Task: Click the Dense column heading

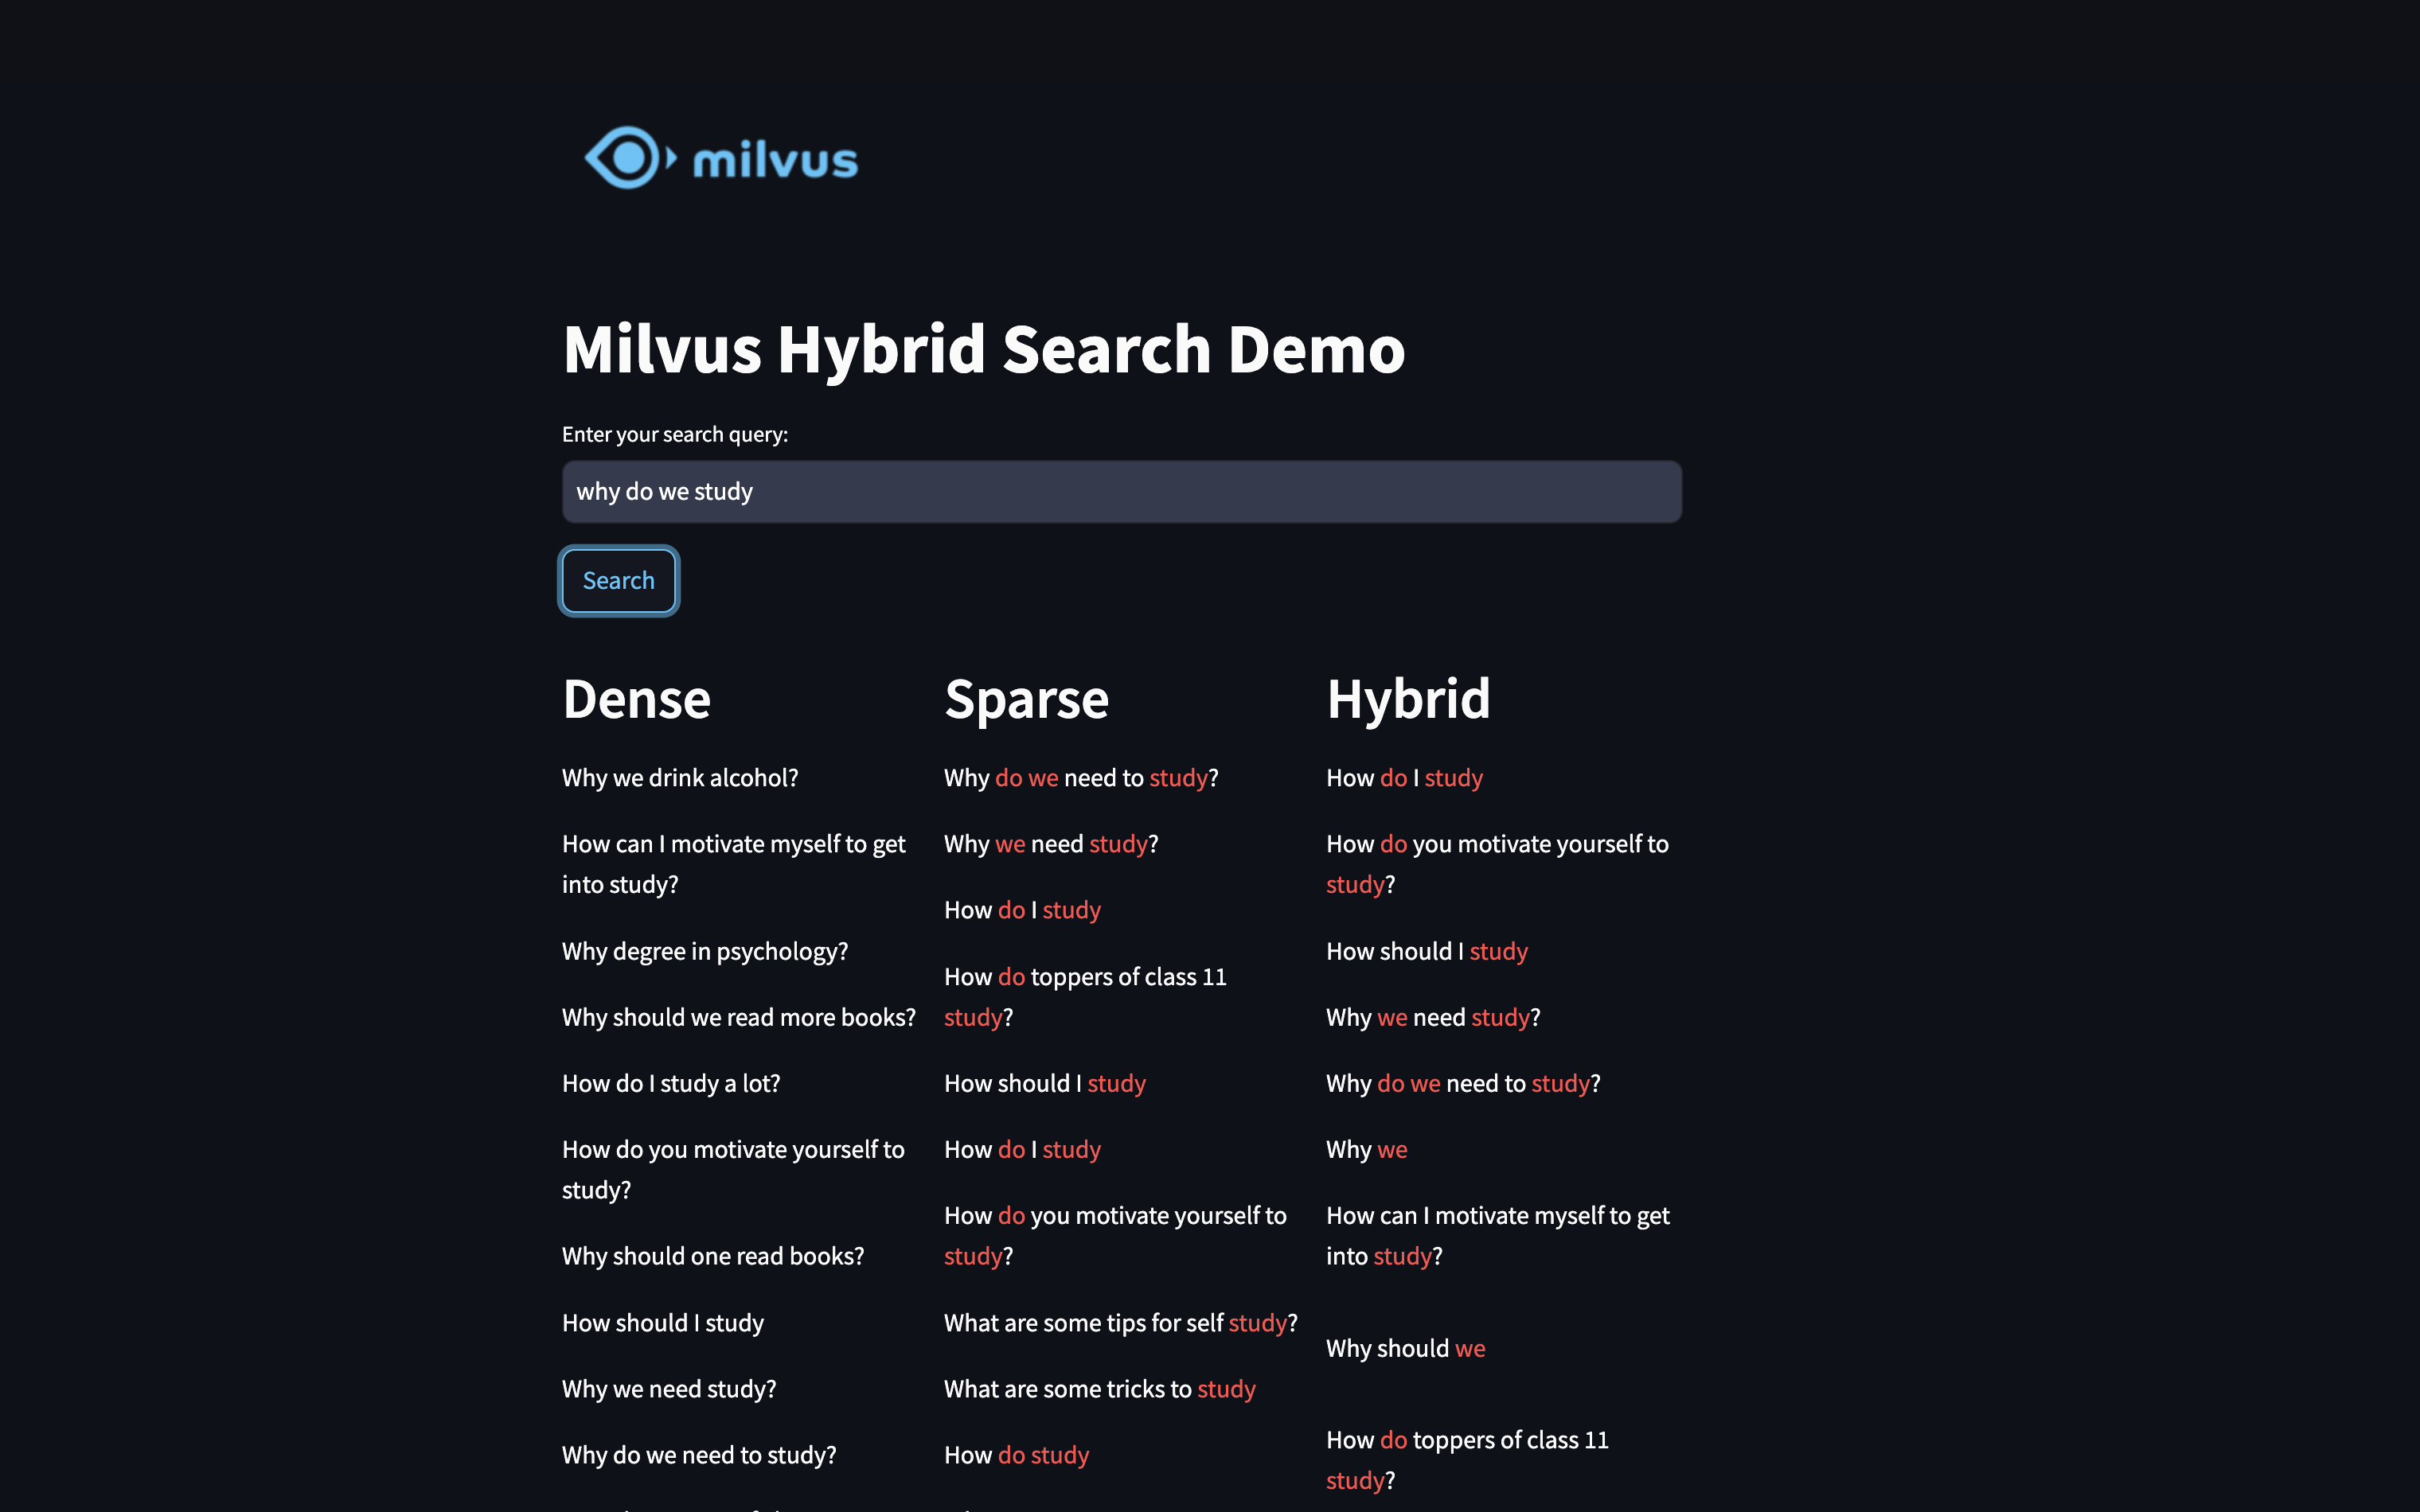Action: click(636, 699)
